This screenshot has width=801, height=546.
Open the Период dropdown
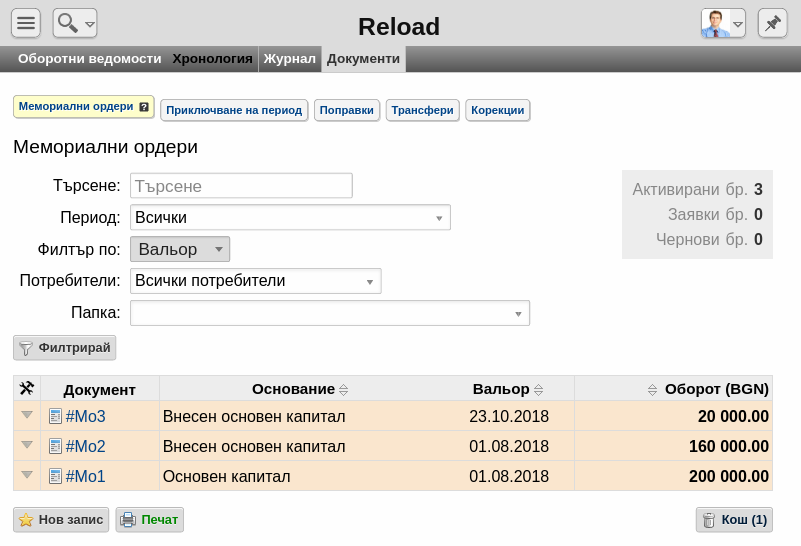(290, 218)
